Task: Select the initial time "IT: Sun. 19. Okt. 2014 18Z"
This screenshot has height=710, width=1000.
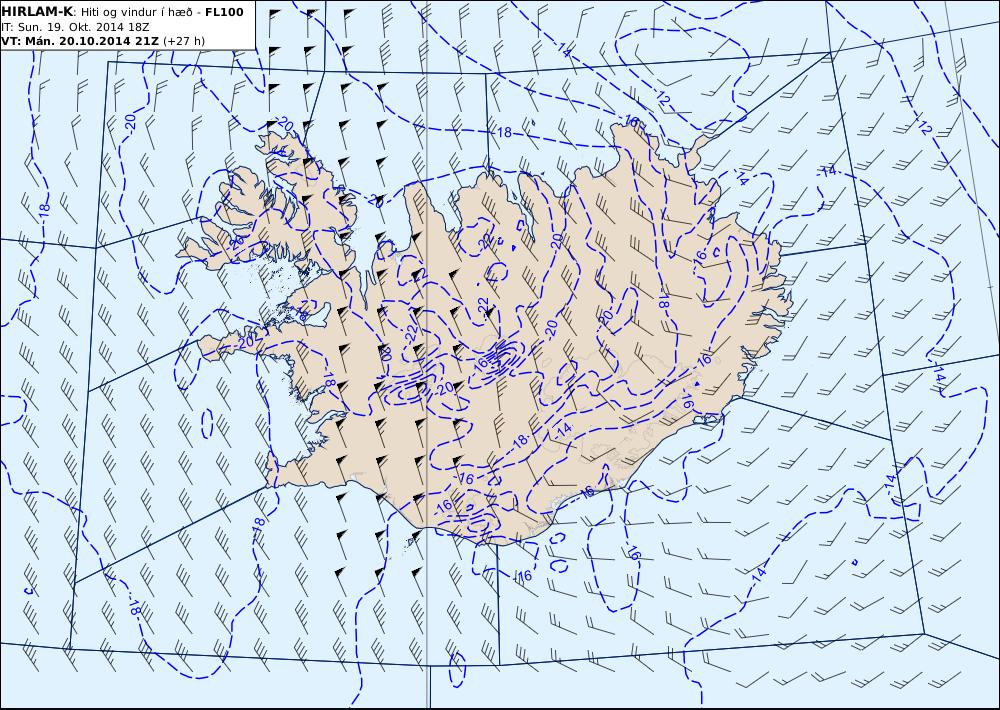Action: tap(75, 27)
